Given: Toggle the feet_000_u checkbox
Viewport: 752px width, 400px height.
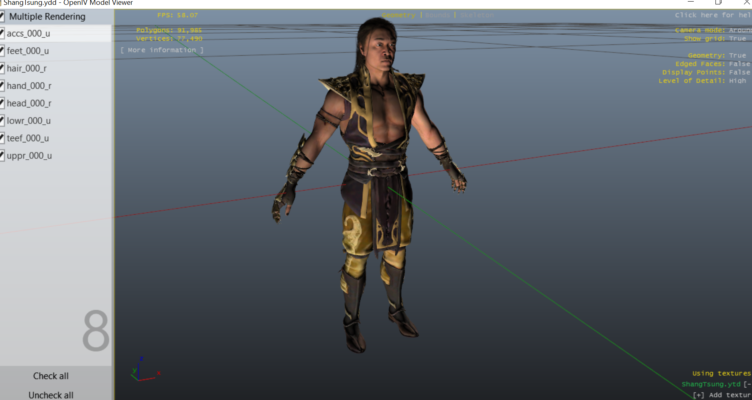Looking at the screenshot, I should point(4,51).
